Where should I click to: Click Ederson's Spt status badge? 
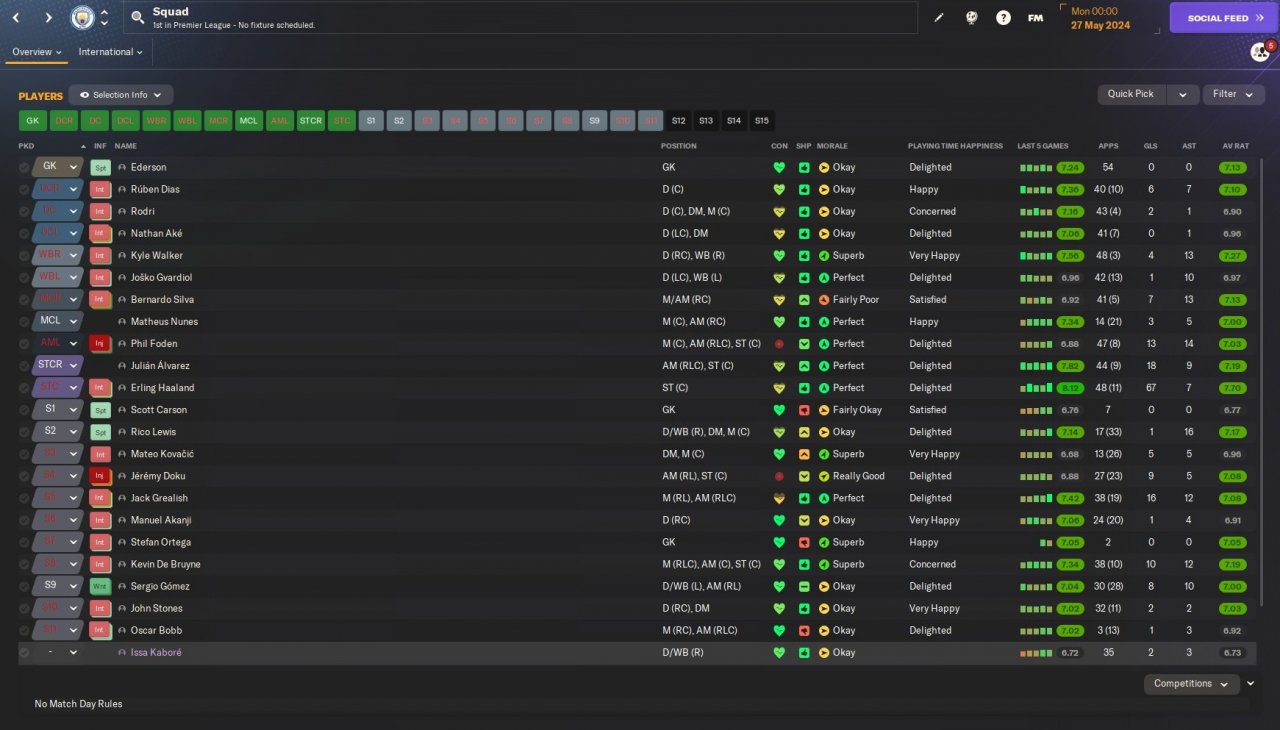pyautogui.click(x=100, y=167)
